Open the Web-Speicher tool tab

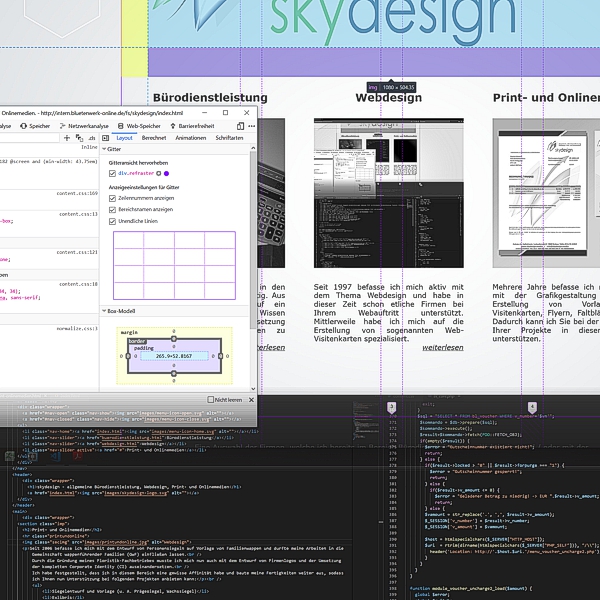139,126
